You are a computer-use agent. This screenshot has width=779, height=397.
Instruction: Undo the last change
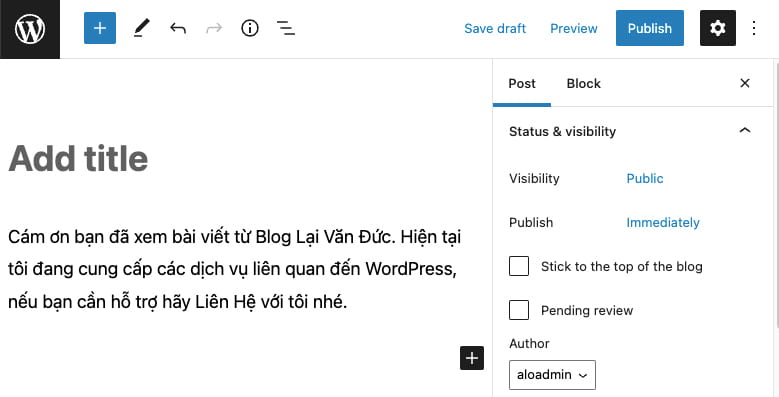pyautogui.click(x=177, y=28)
